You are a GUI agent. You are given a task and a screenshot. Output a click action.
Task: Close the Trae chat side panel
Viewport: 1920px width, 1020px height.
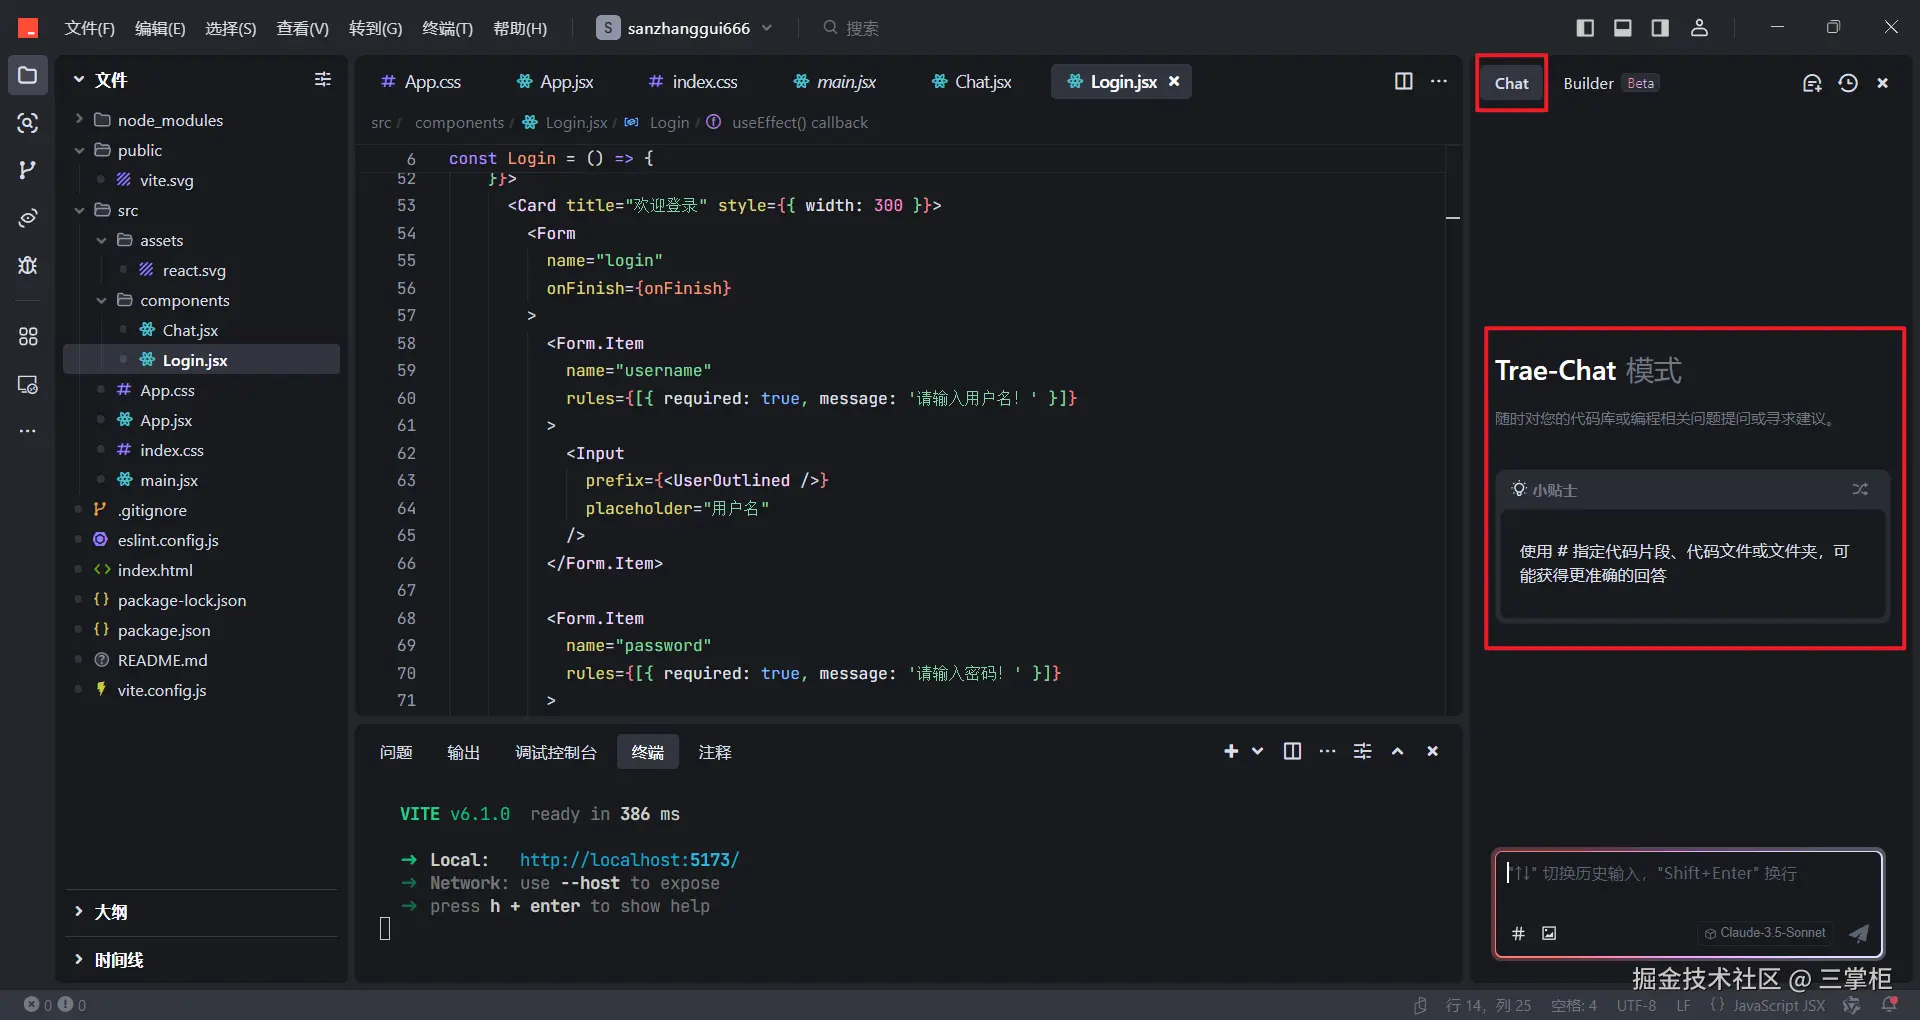pos(1883,83)
